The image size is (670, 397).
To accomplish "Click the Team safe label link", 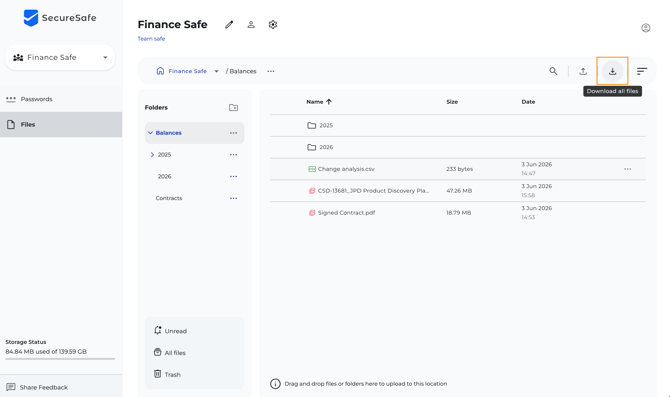I will [x=151, y=38].
